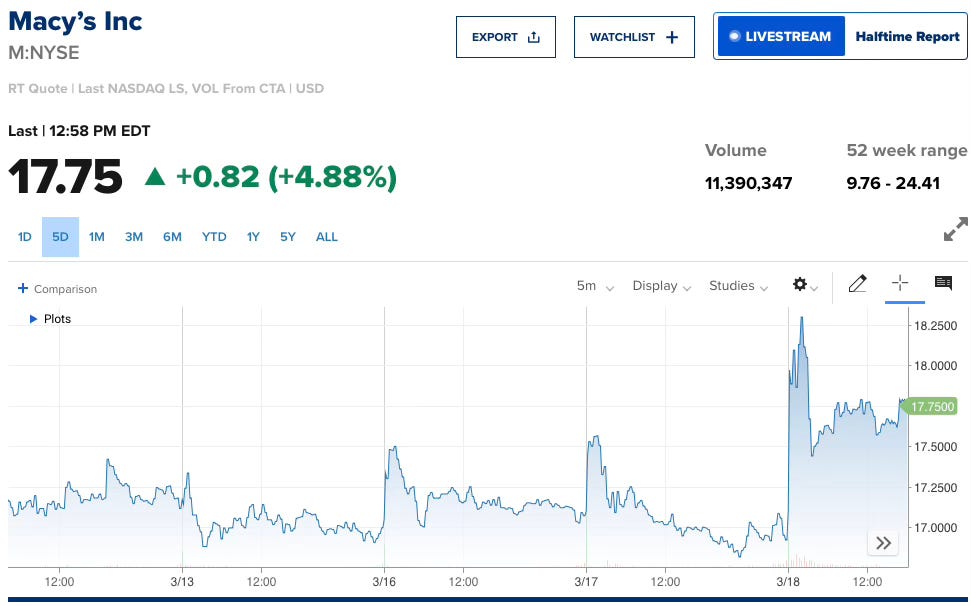Viewport: 971px width, 606px height.
Task: Click the 17.7500 current price label
Action: pos(931,407)
